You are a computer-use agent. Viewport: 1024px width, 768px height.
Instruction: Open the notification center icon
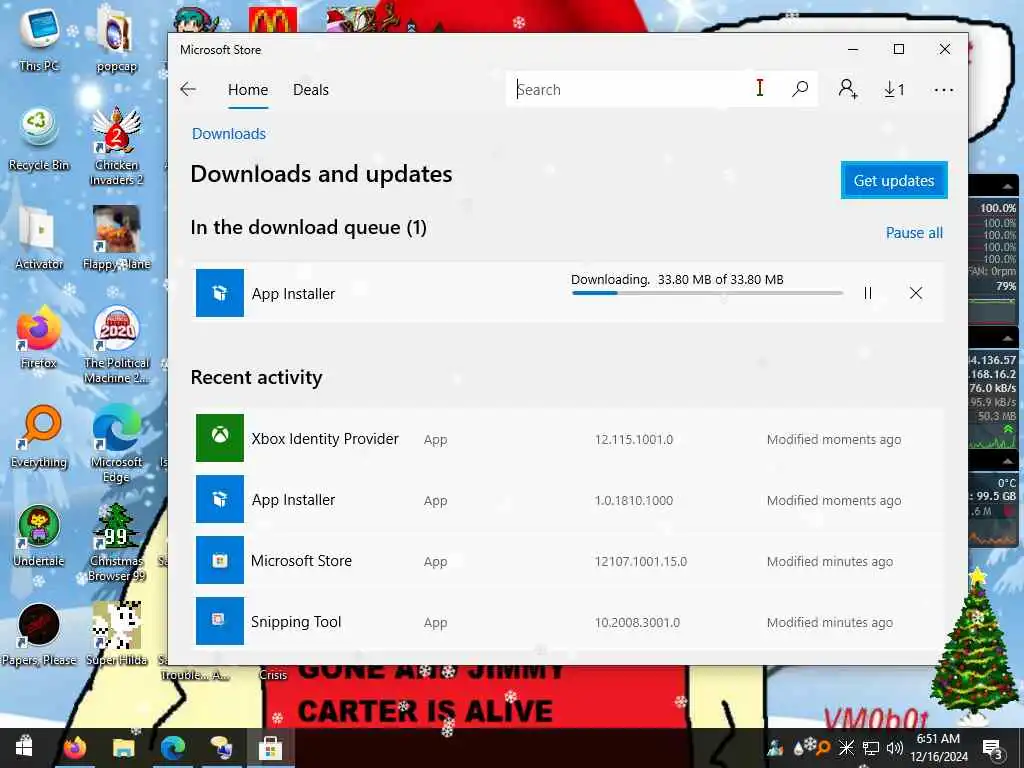(993, 748)
